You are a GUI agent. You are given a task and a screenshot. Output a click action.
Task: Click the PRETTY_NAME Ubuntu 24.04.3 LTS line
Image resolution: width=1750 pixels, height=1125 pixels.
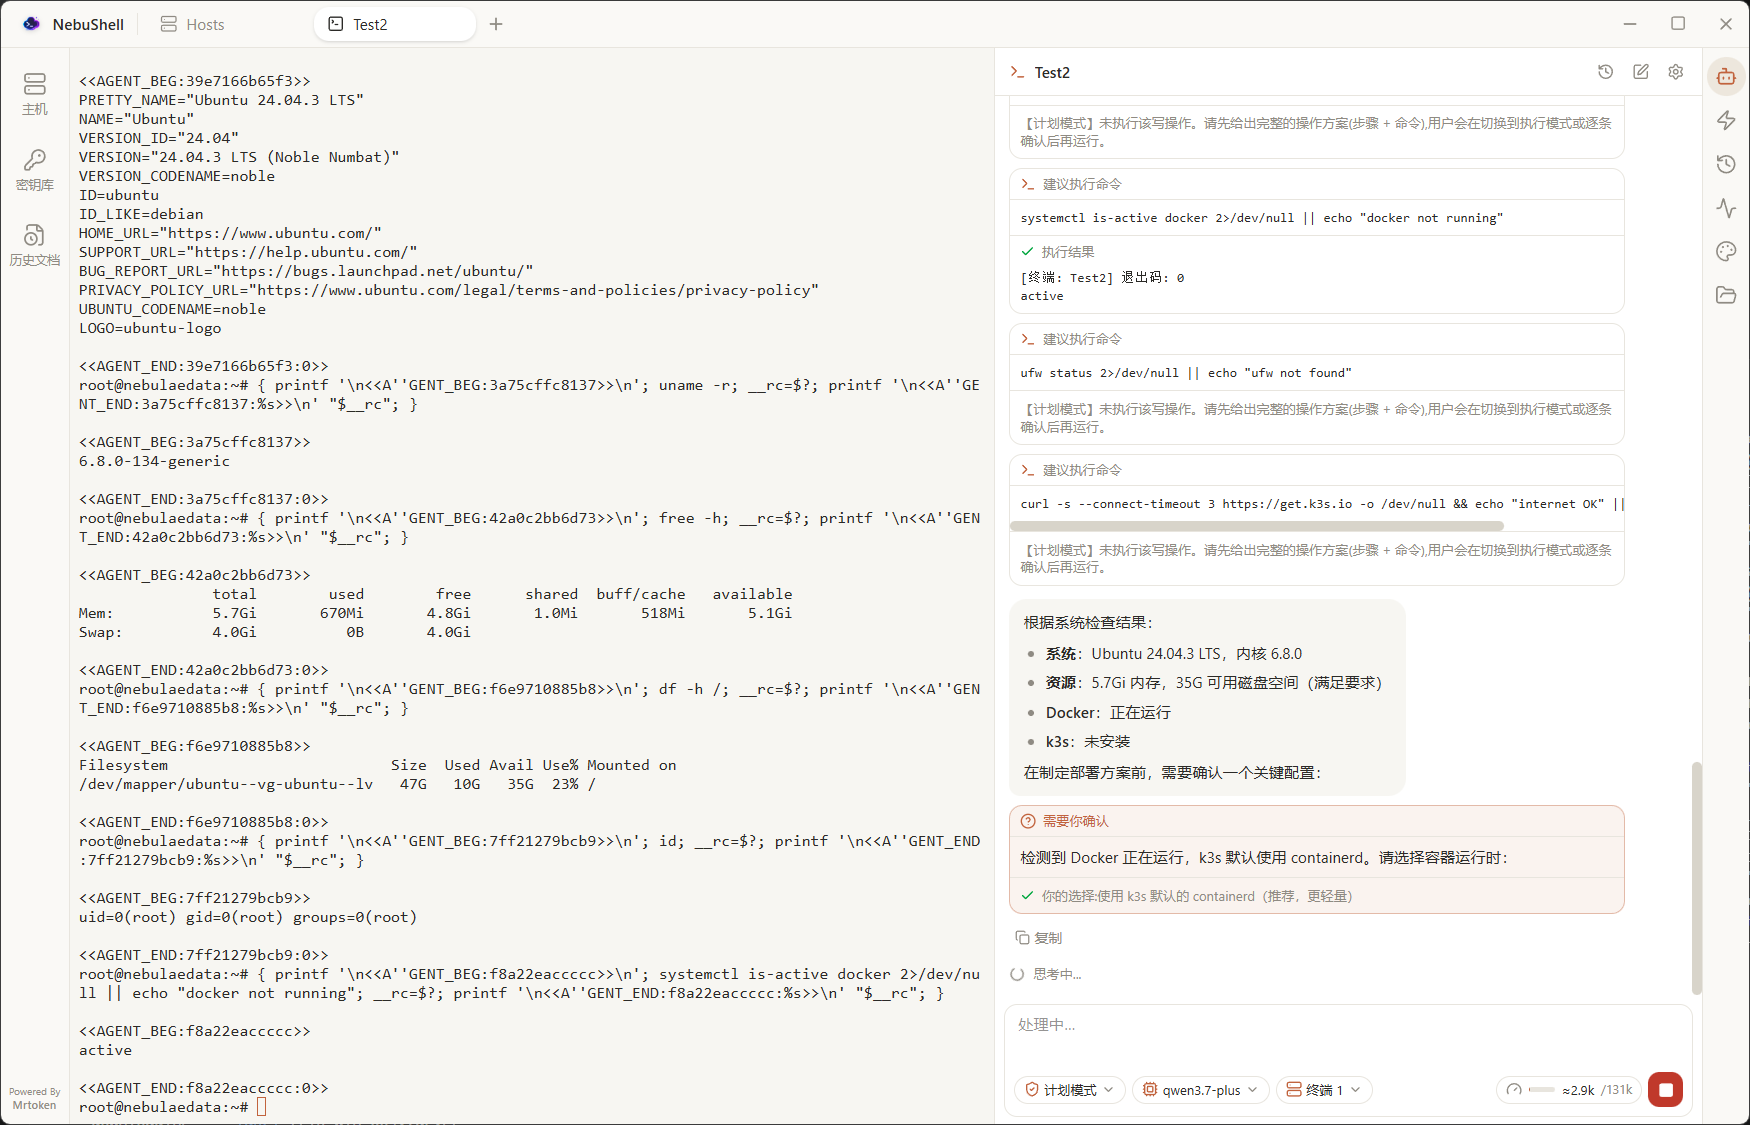point(221,100)
